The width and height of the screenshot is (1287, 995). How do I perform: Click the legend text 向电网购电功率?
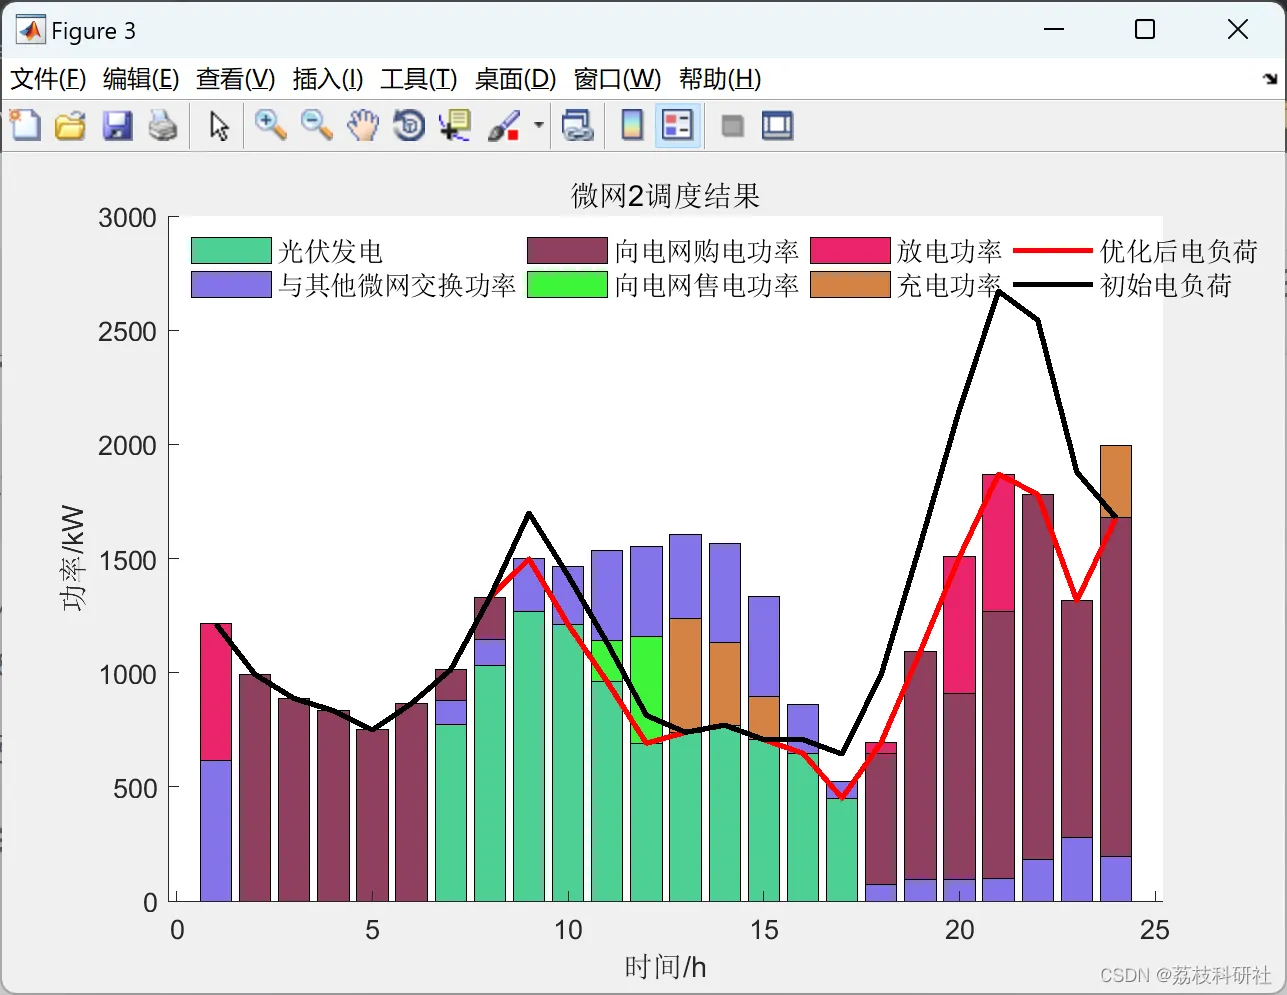coord(707,251)
